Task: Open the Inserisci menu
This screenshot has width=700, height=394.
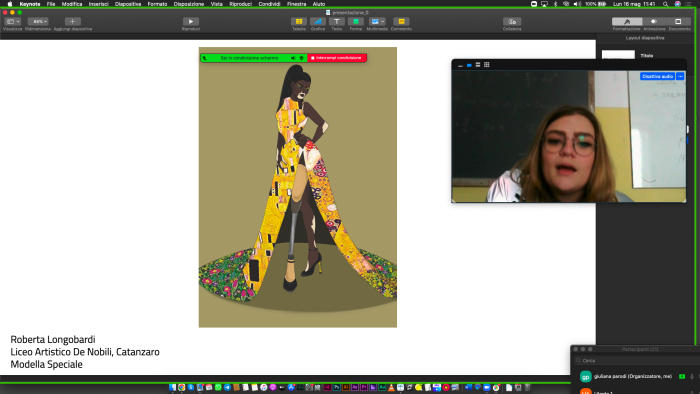Action: [x=98, y=4]
